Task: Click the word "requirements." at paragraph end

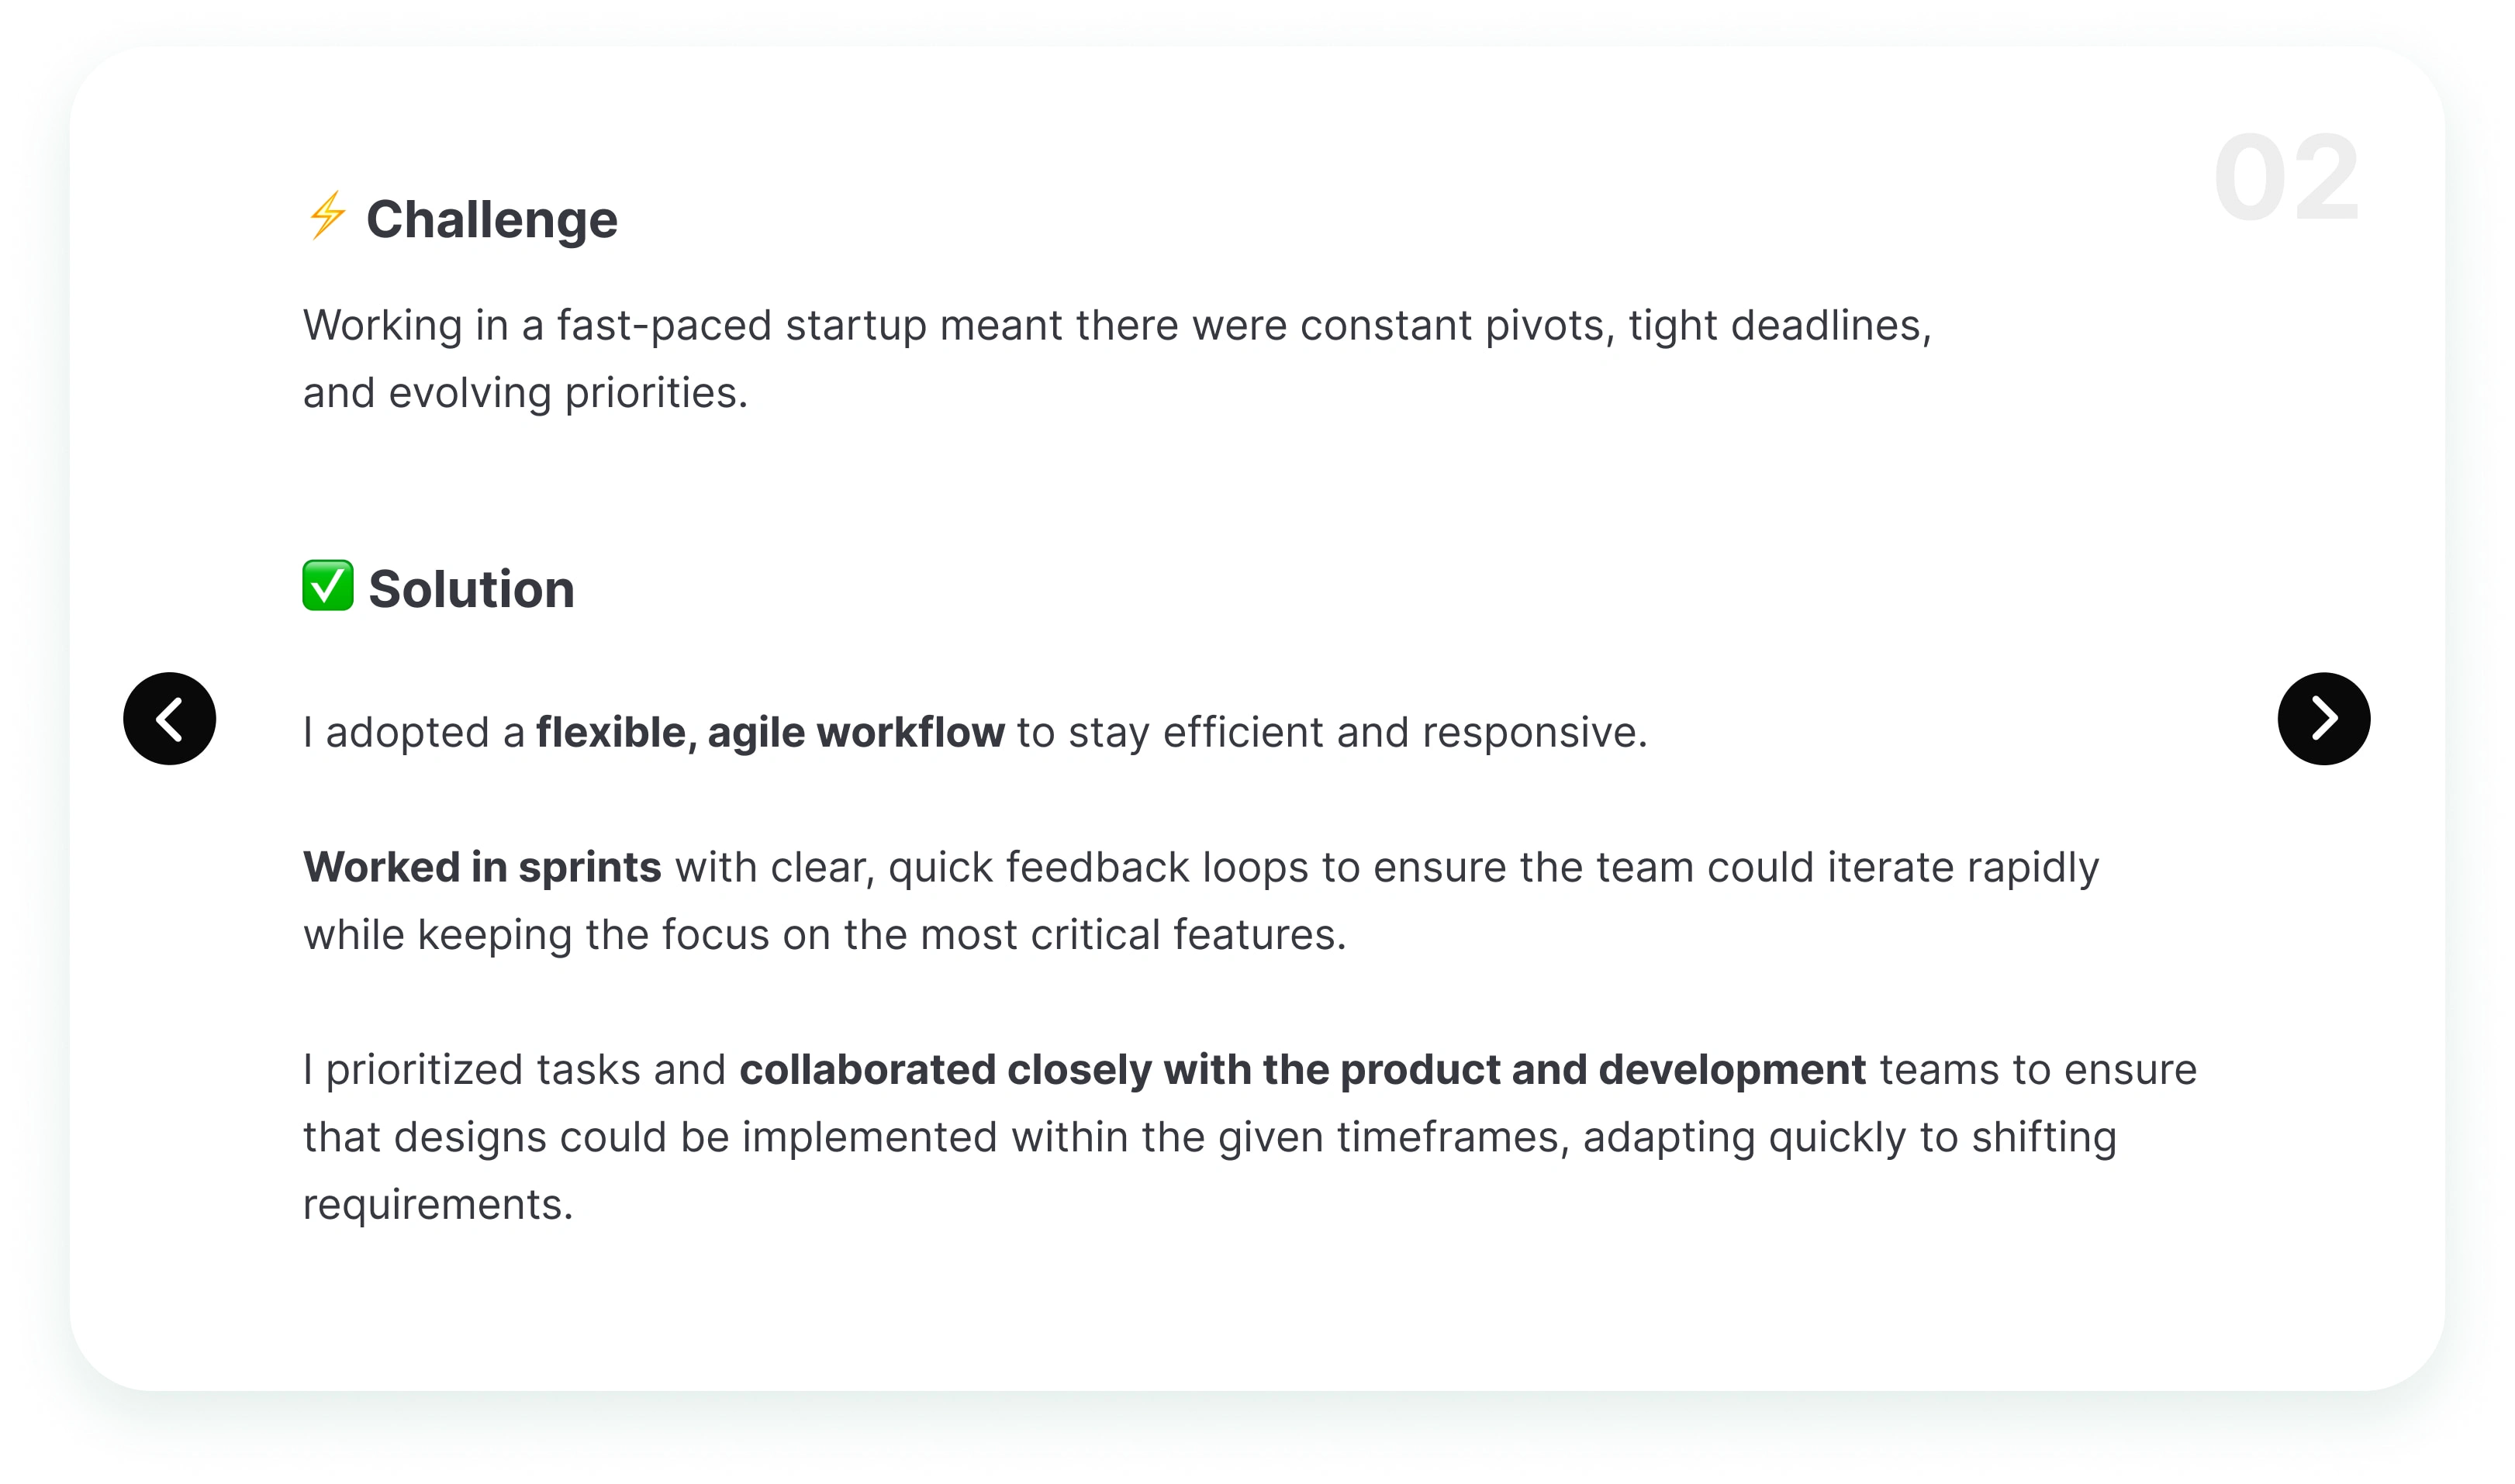Action: (x=438, y=1205)
